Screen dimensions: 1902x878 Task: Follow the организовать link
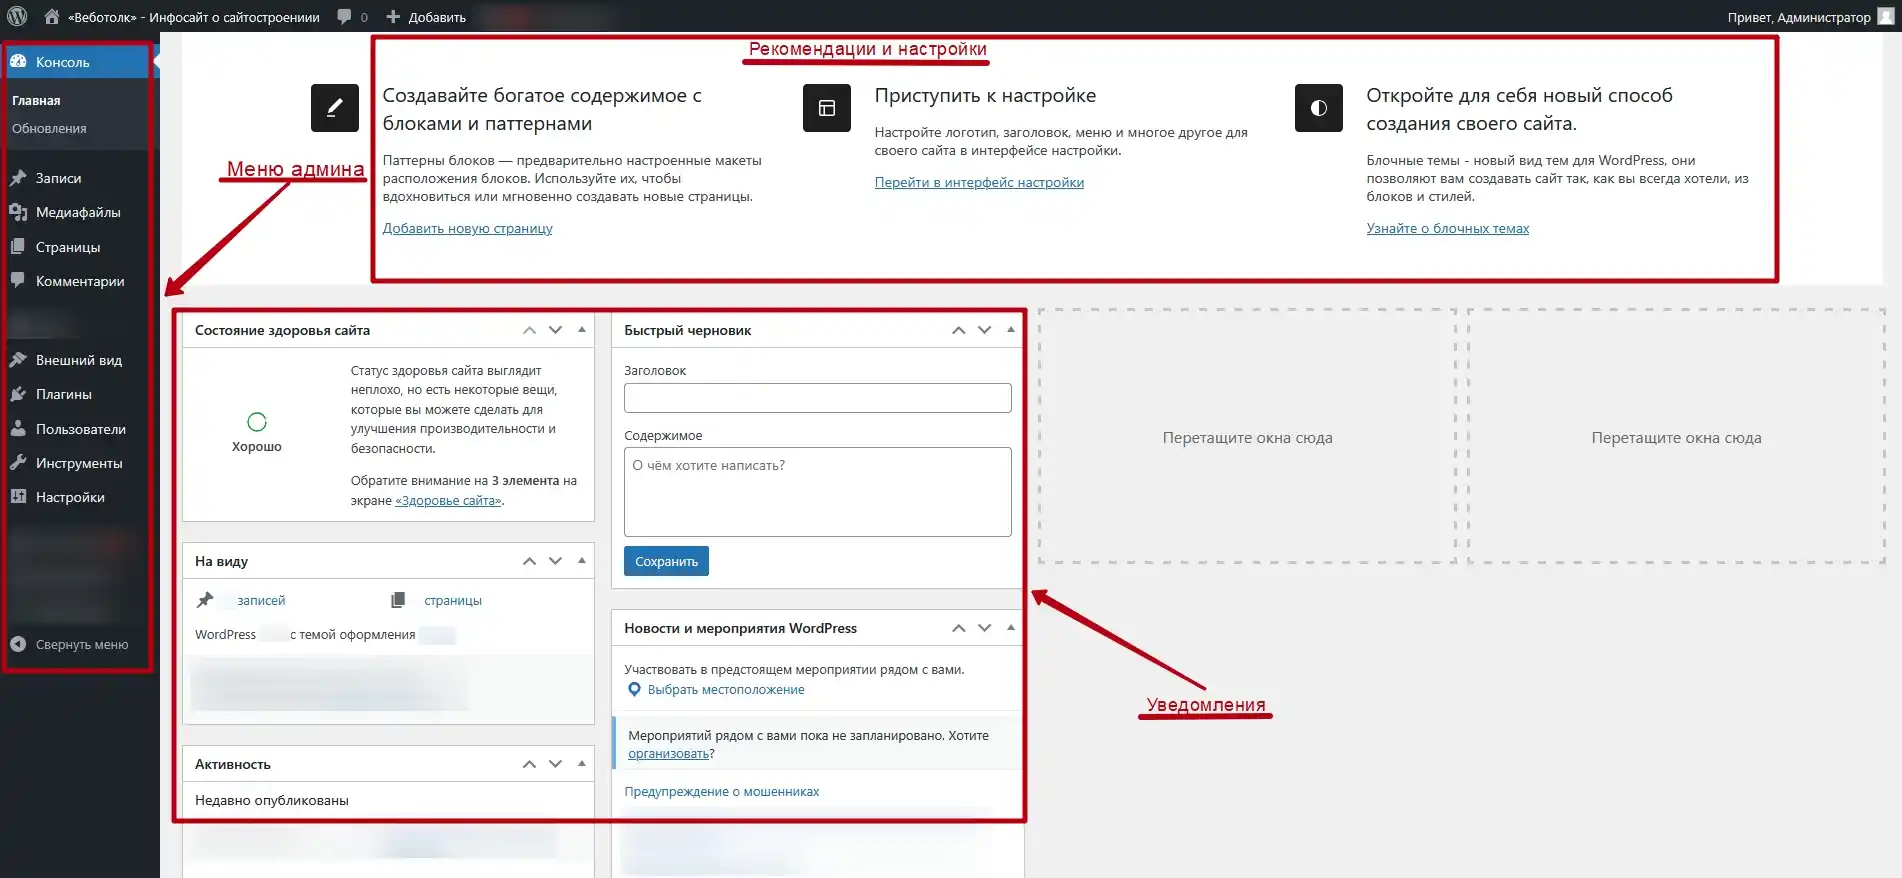click(x=669, y=754)
